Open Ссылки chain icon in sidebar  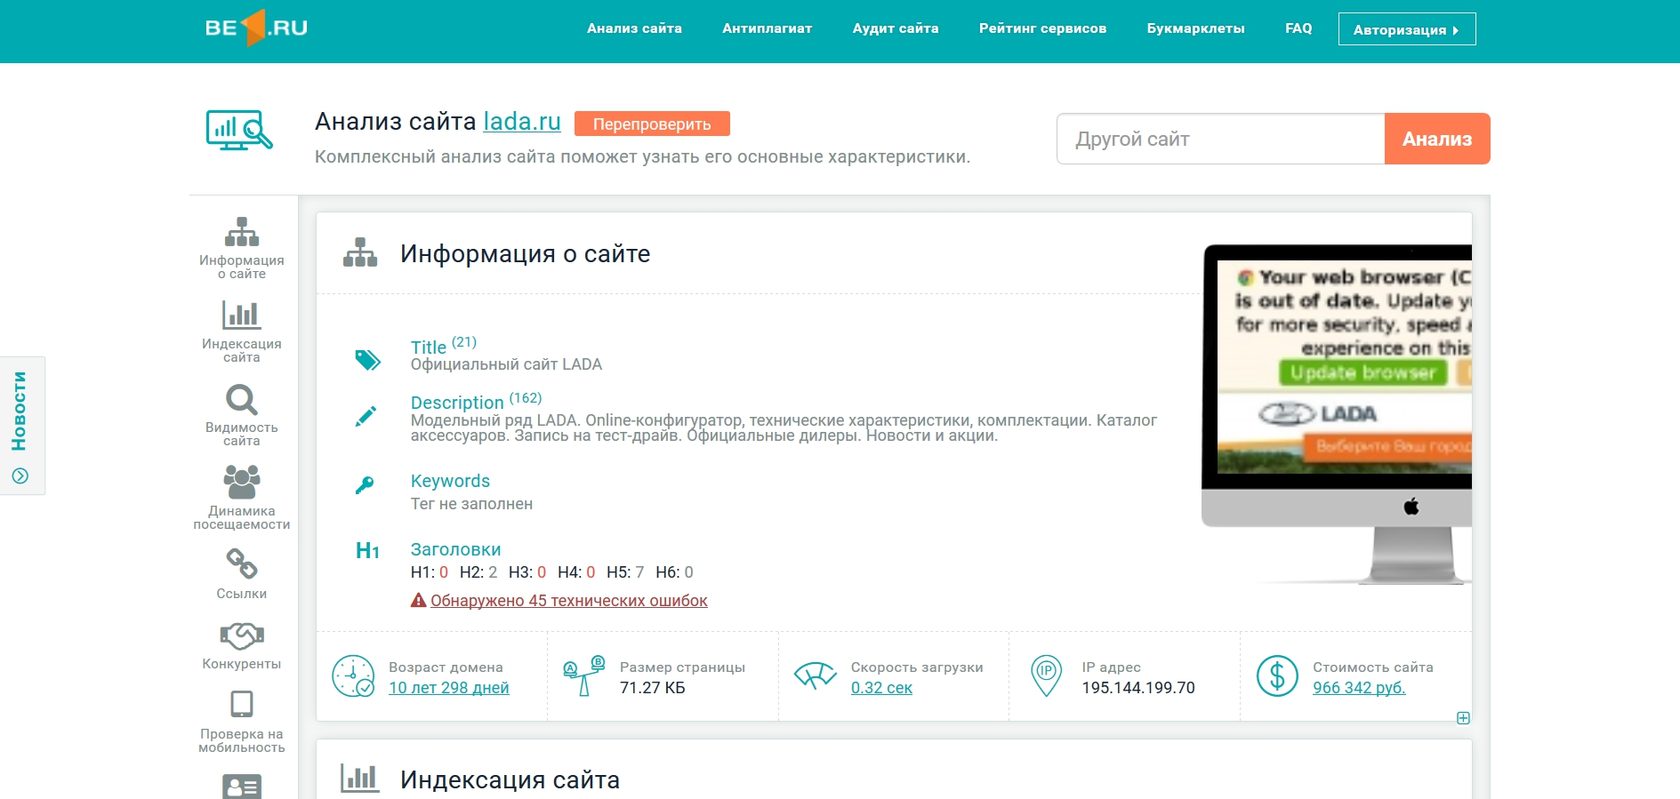242,564
